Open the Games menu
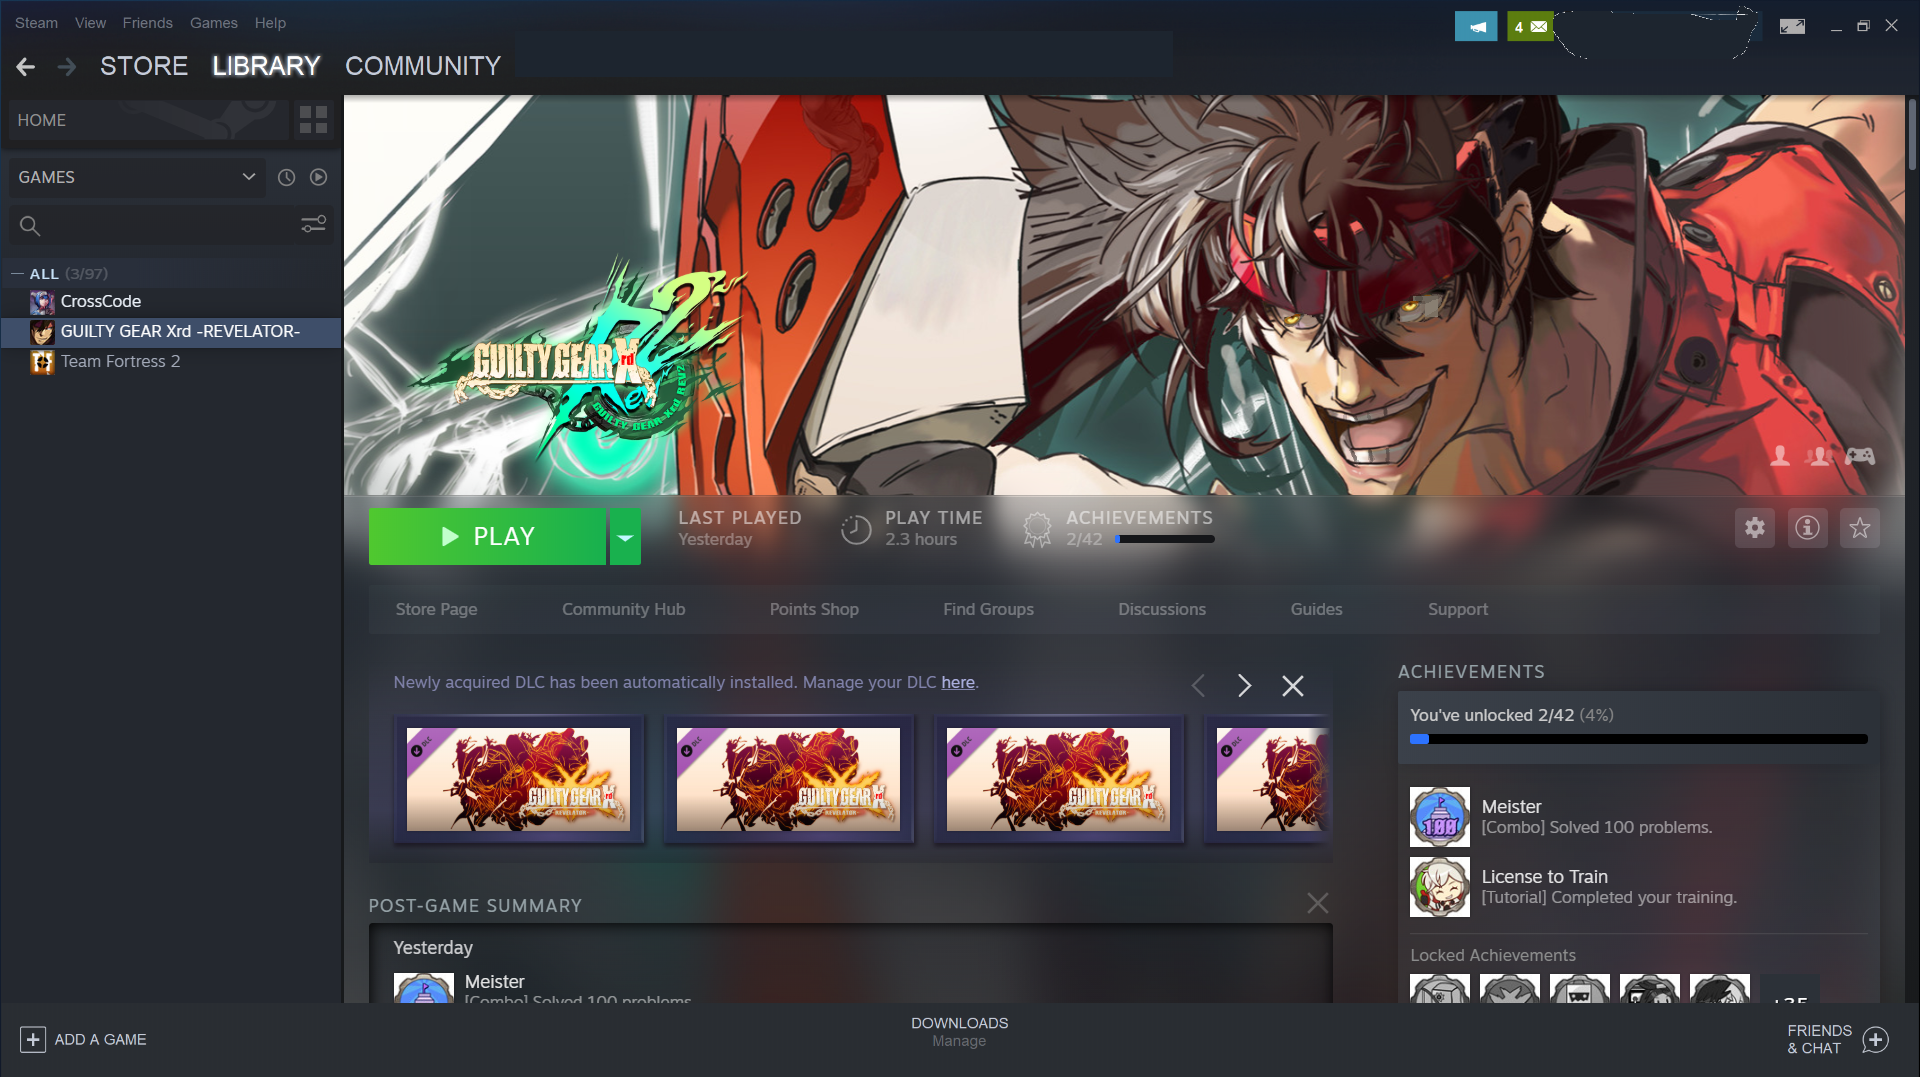 (214, 23)
